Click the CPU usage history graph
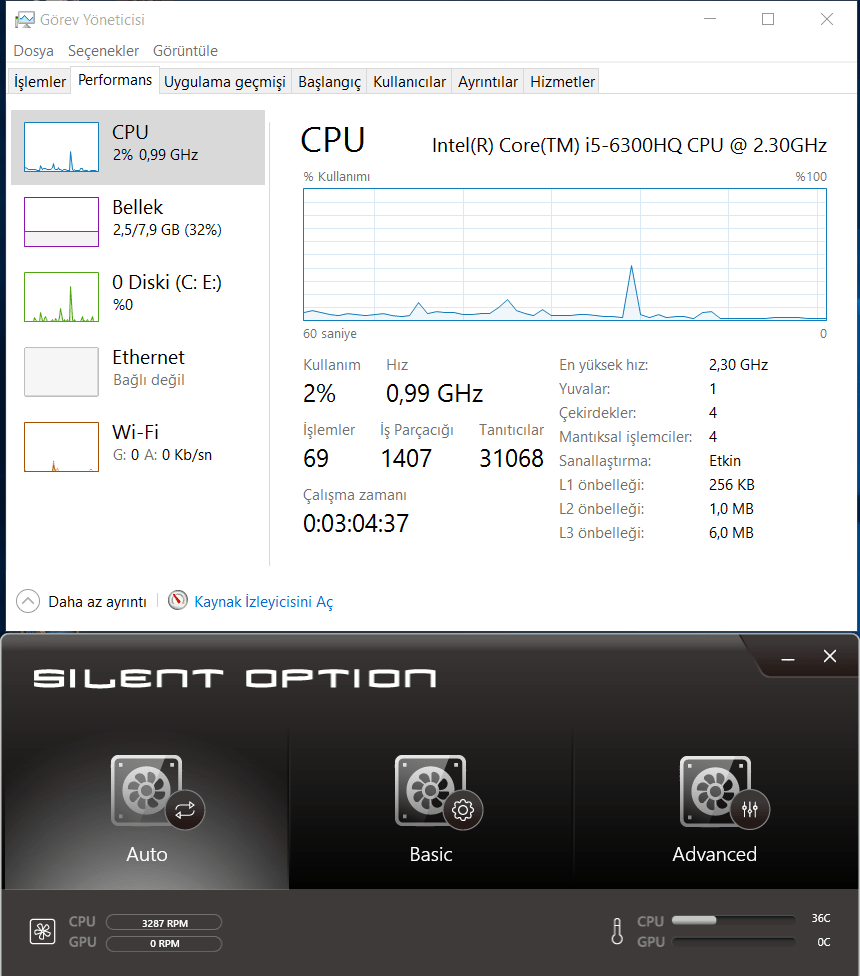Image resolution: width=860 pixels, height=976 pixels. (x=564, y=255)
